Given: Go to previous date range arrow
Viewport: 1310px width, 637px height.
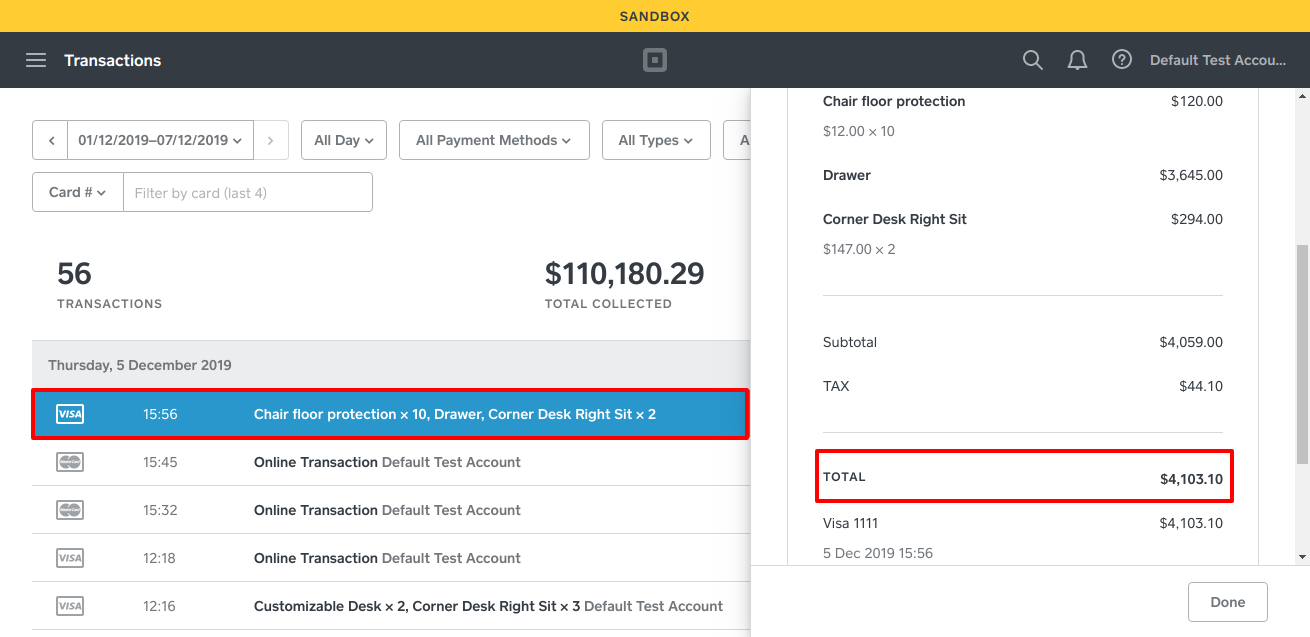Looking at the screenshot, I should (x=50, y=141).
